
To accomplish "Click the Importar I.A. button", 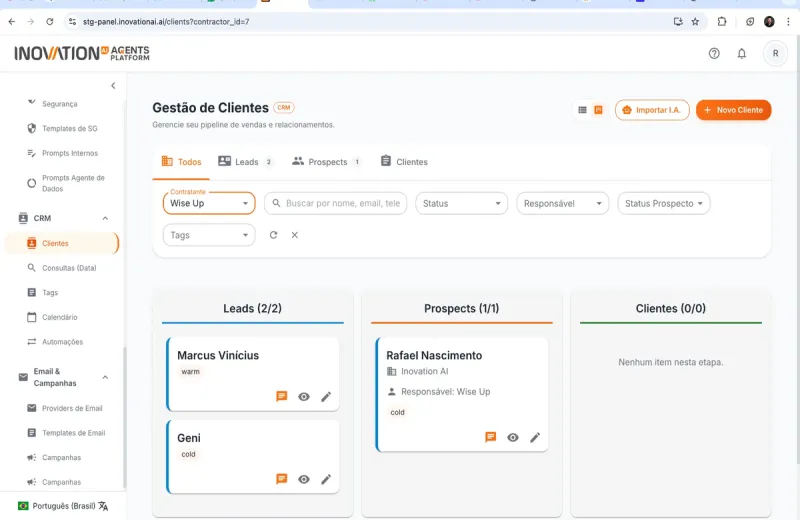I will [652, 110].
